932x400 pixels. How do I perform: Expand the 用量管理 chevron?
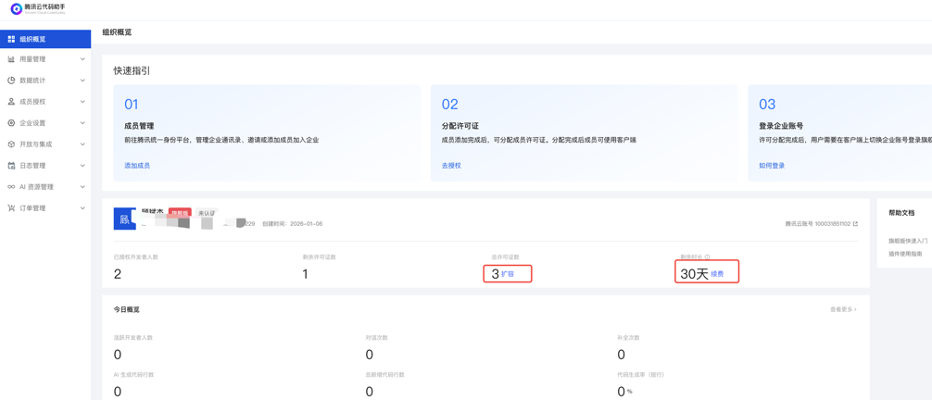82,60
